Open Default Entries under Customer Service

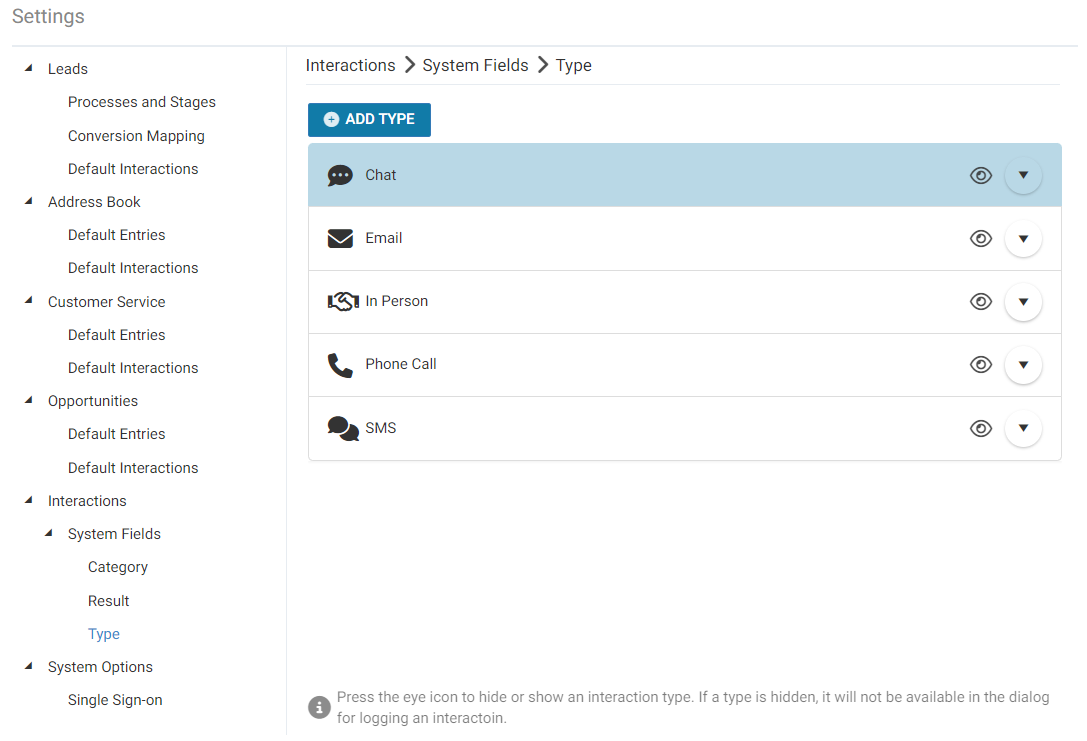[116, 335]
